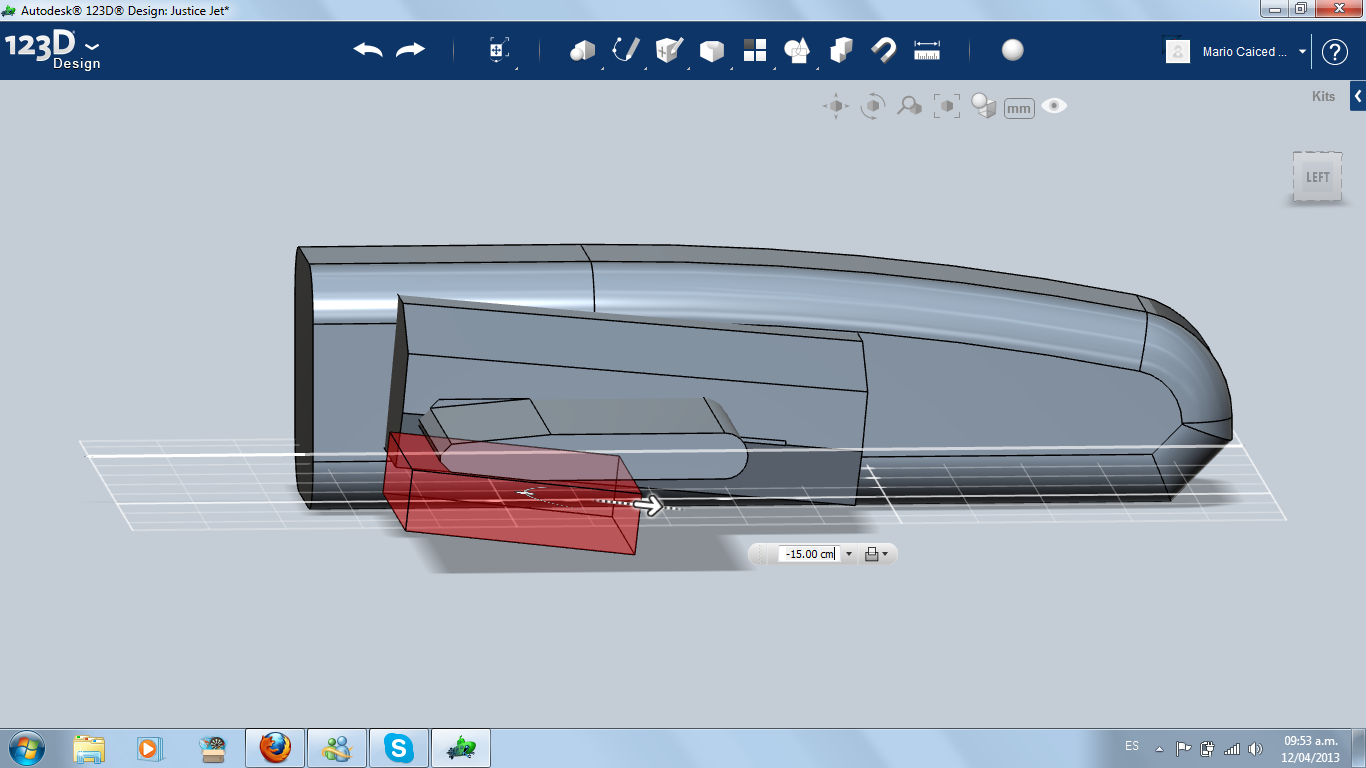Image resolution: width=1366 pixels, height=768 pixels.
Task: Select the Orbit navigation tool
Action: [873, 106]
